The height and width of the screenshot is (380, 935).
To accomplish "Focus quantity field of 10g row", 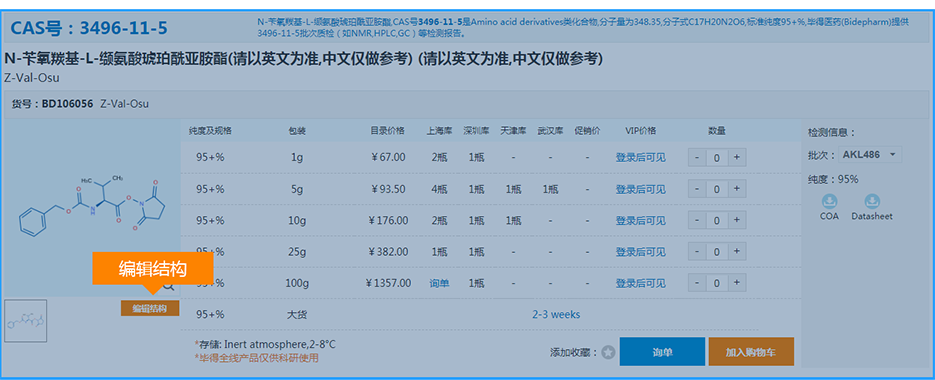I will coord(717,220).
